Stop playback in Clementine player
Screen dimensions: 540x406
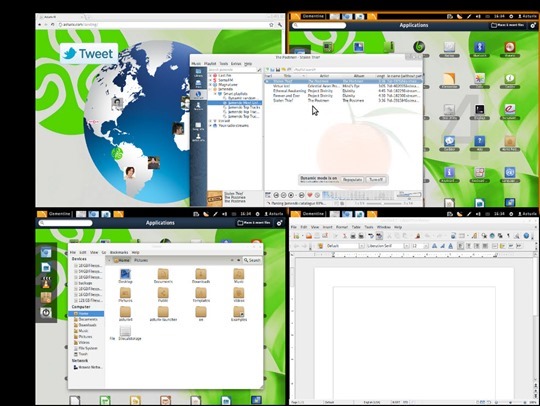(x=291, y=195)
